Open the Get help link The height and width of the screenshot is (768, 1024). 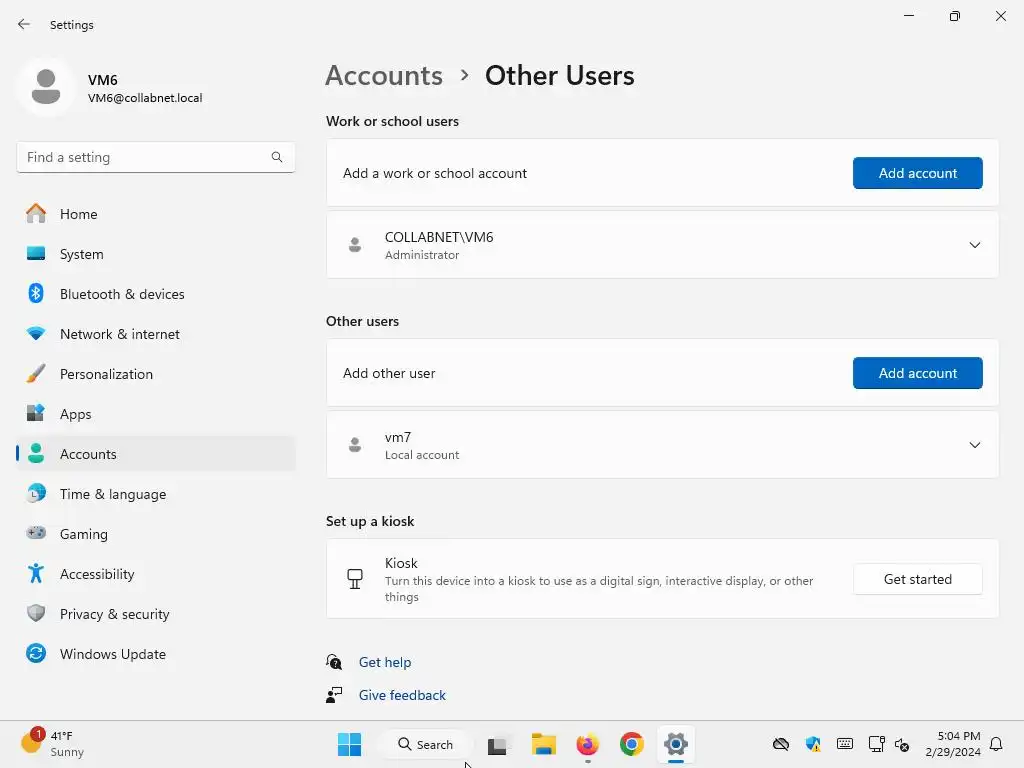(x=385, y=662)
